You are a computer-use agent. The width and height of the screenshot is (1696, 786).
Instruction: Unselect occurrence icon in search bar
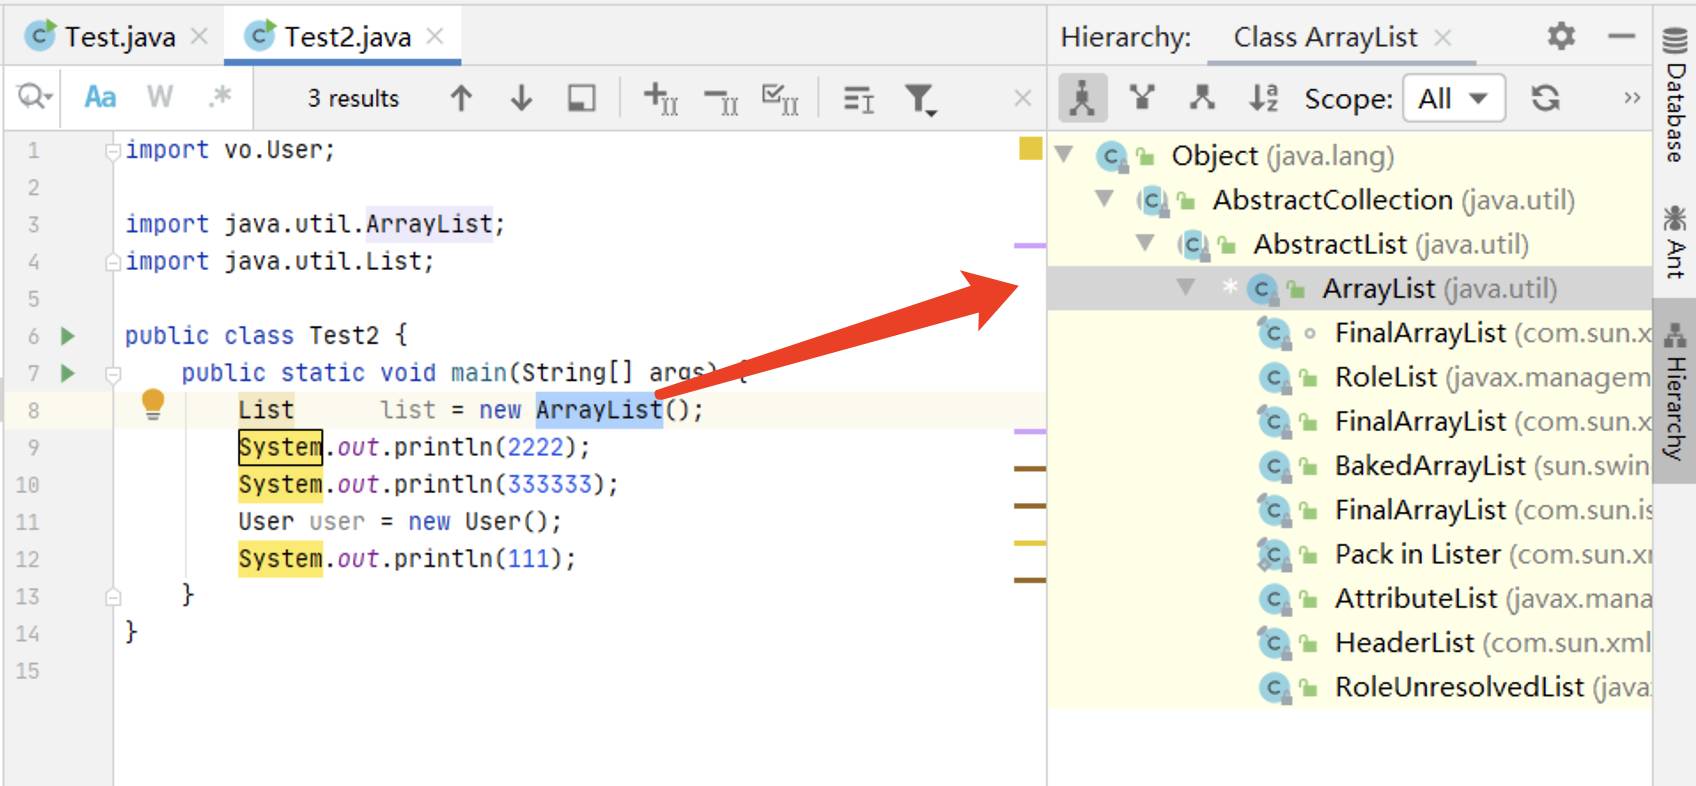[x=721, y=100]
